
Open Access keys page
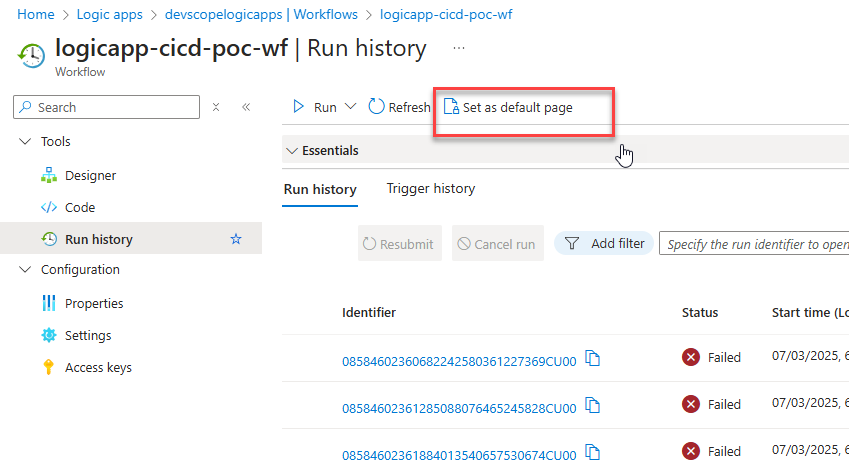(98, 368)
